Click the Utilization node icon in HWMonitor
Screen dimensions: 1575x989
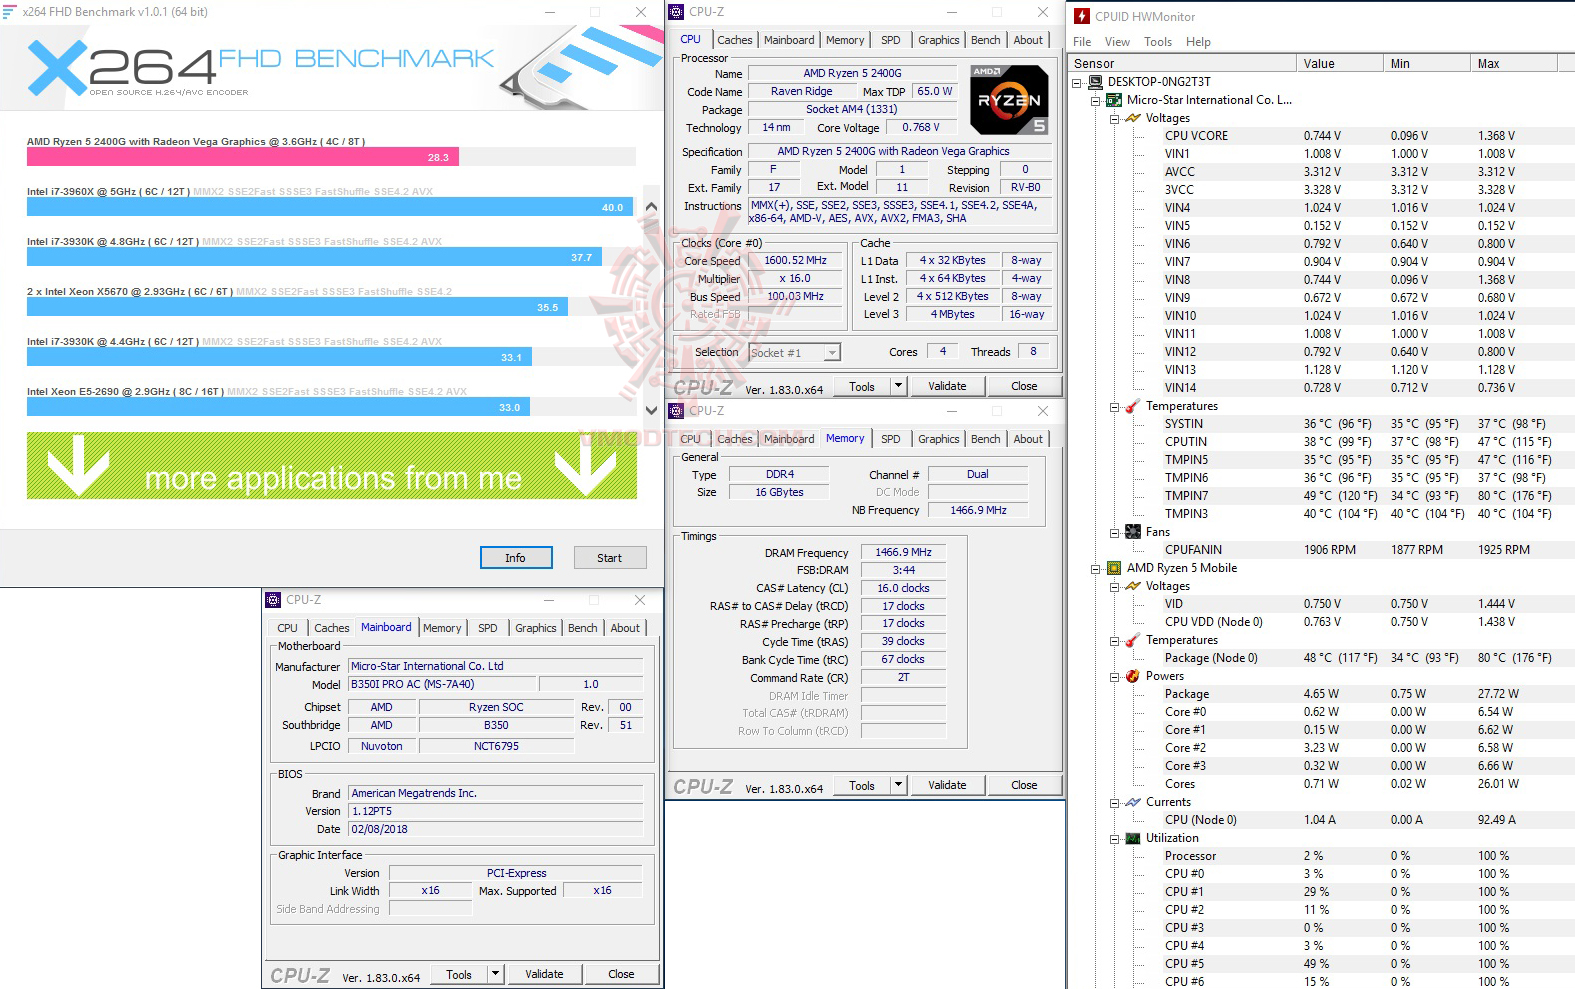(1133, 838)
